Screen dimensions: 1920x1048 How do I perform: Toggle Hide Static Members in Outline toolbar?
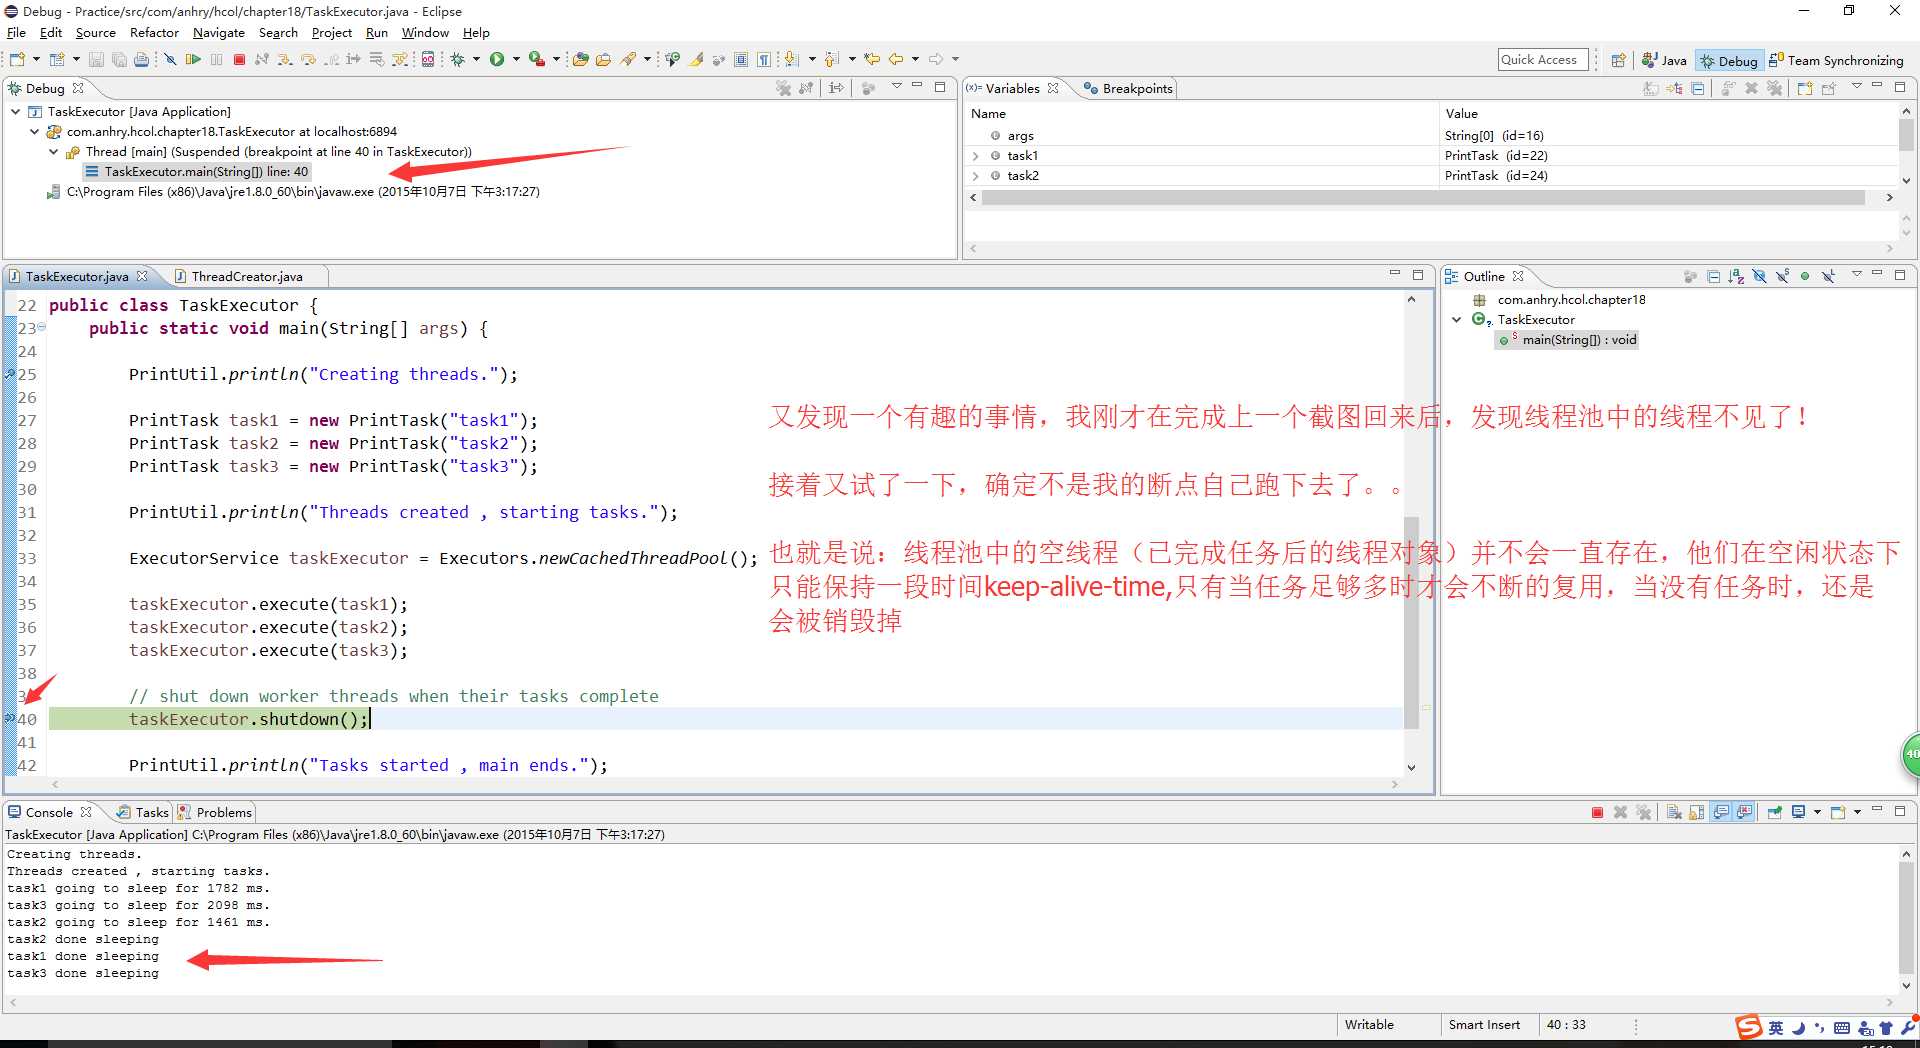pos(1782,277)
